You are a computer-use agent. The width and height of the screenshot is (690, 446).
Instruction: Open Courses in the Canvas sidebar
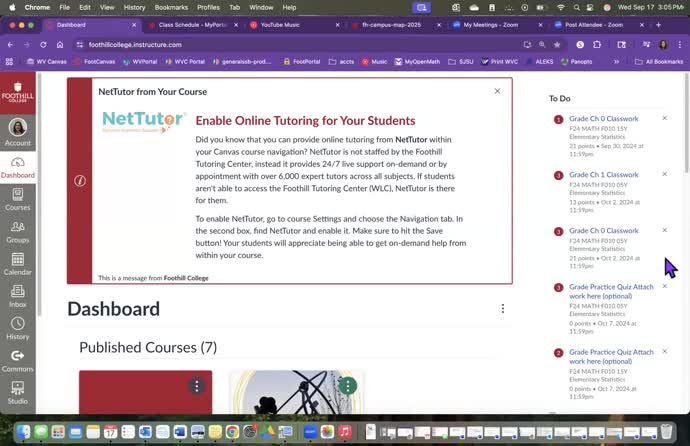pyautogui.click(x=18, y=200)
